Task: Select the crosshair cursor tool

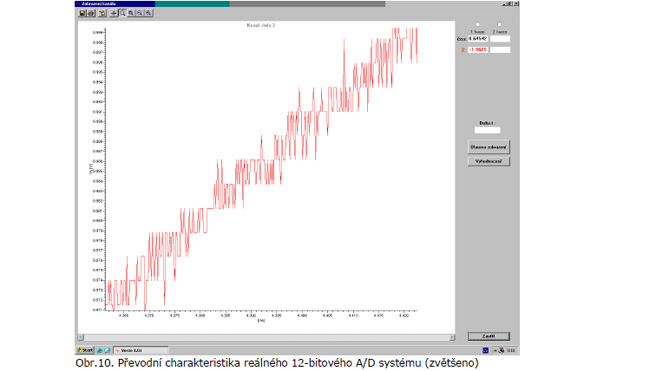Action: pyautogui.click(x=114, y=14)
